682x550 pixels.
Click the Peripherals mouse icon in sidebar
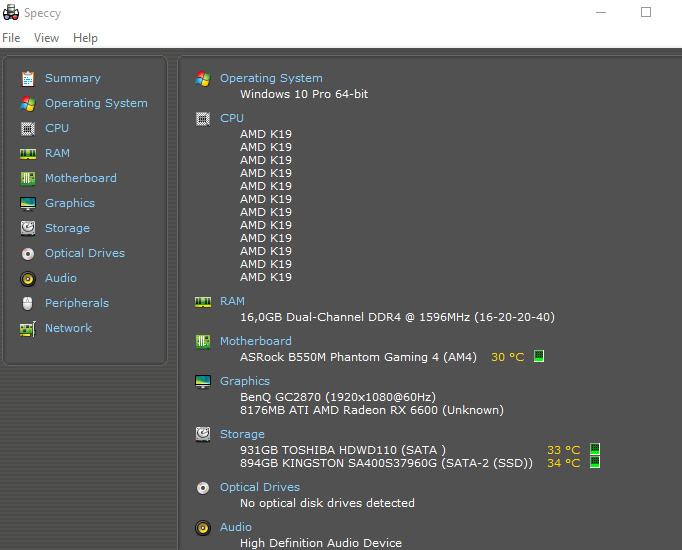pyautogui.click(x=27, y=303)
